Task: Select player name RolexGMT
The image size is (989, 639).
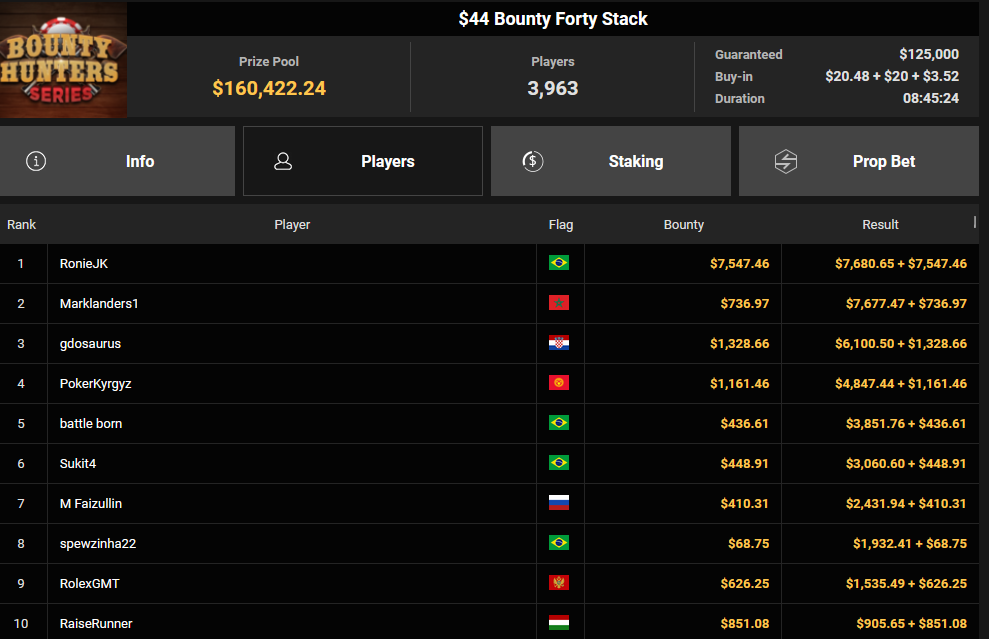Action: [x=90, y=583]
